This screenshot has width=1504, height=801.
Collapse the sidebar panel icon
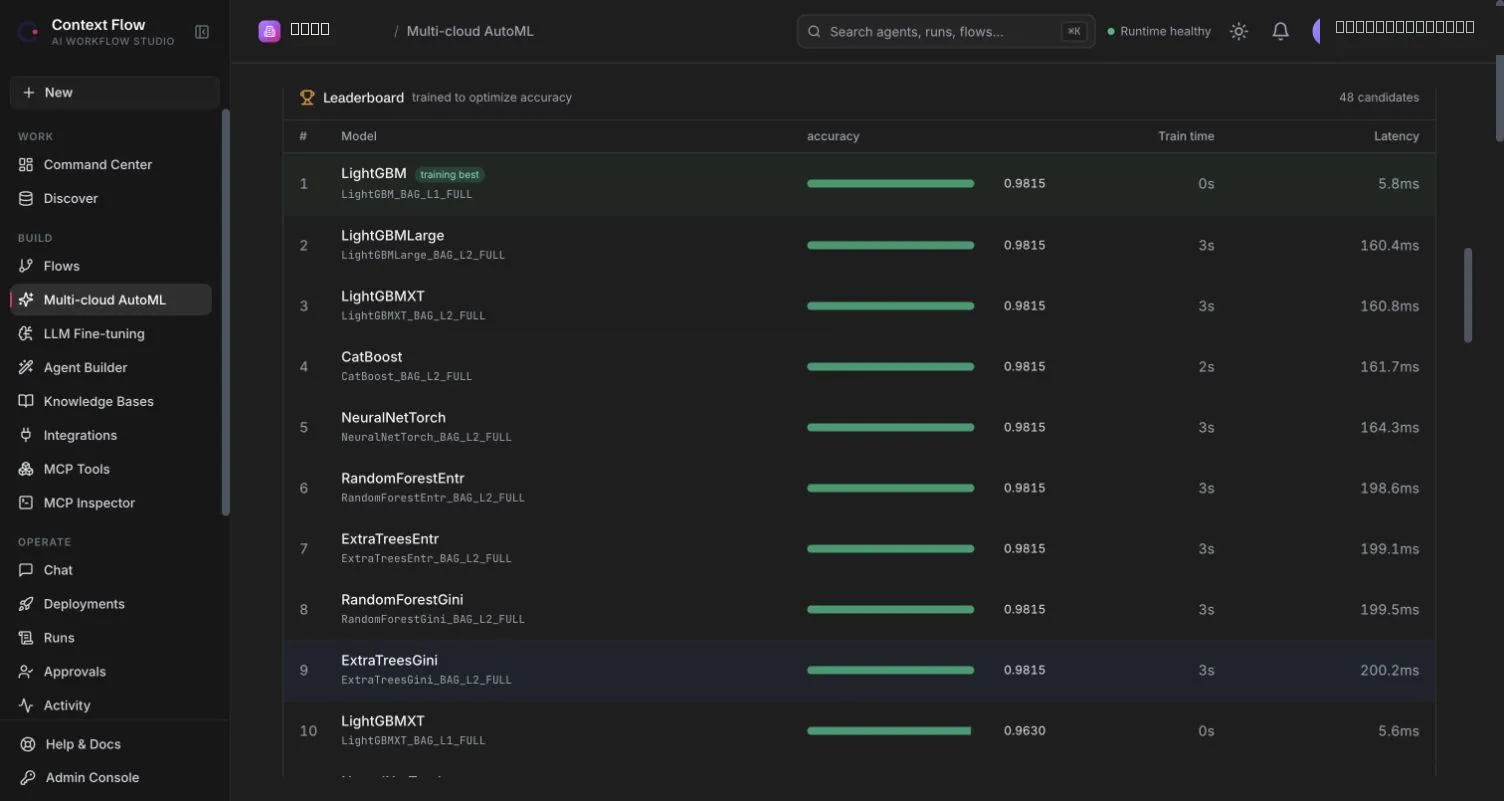202,32
